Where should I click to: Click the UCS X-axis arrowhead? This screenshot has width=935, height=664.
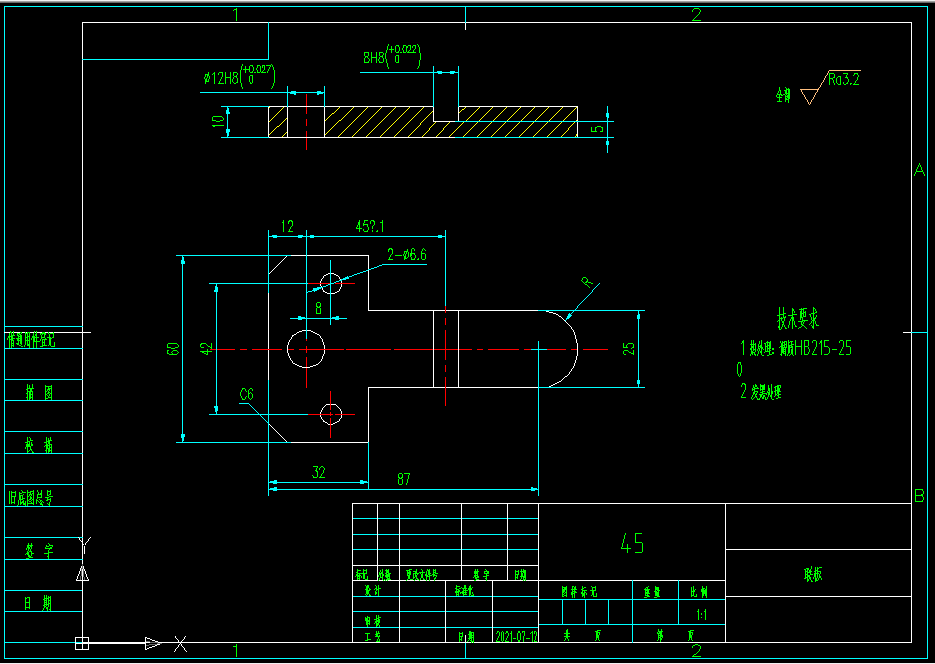coord(153,644)
